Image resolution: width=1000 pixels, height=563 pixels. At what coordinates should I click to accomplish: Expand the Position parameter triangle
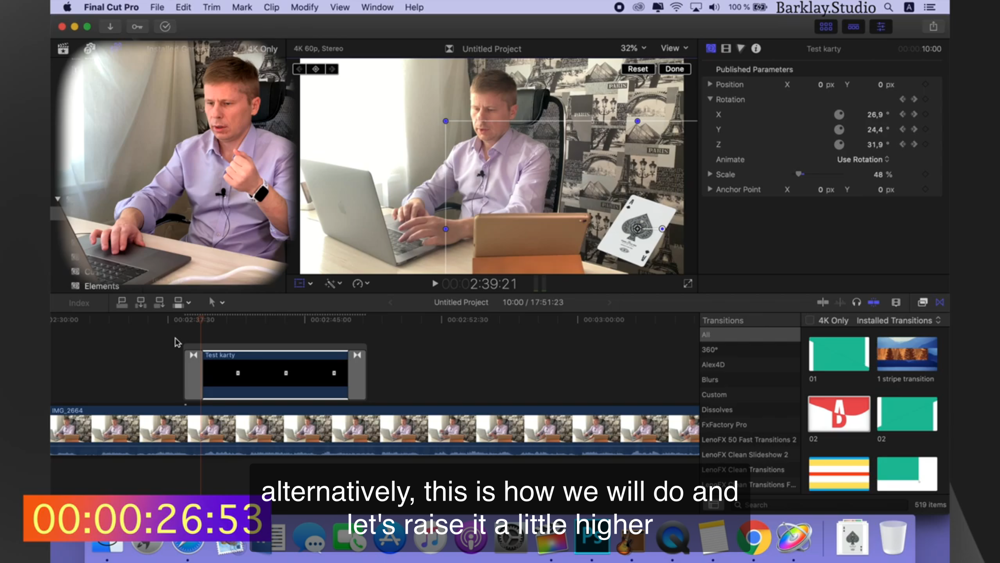710,84
